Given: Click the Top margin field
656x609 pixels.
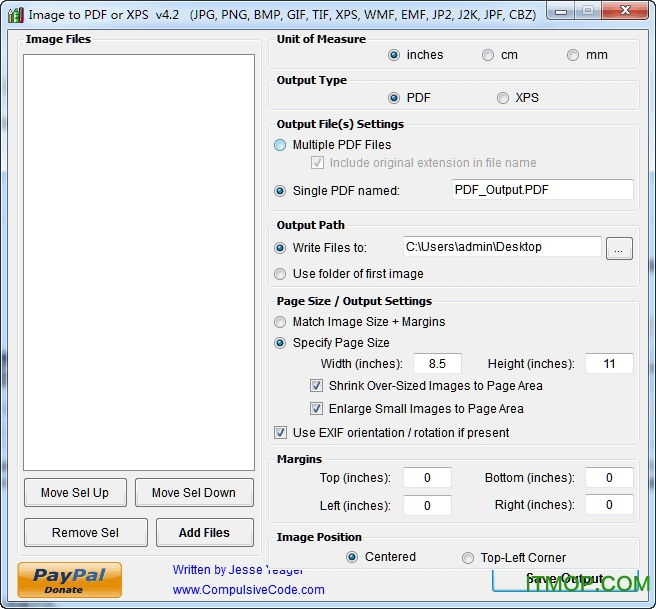Looking at the screenshot, I should click(427, 478).
